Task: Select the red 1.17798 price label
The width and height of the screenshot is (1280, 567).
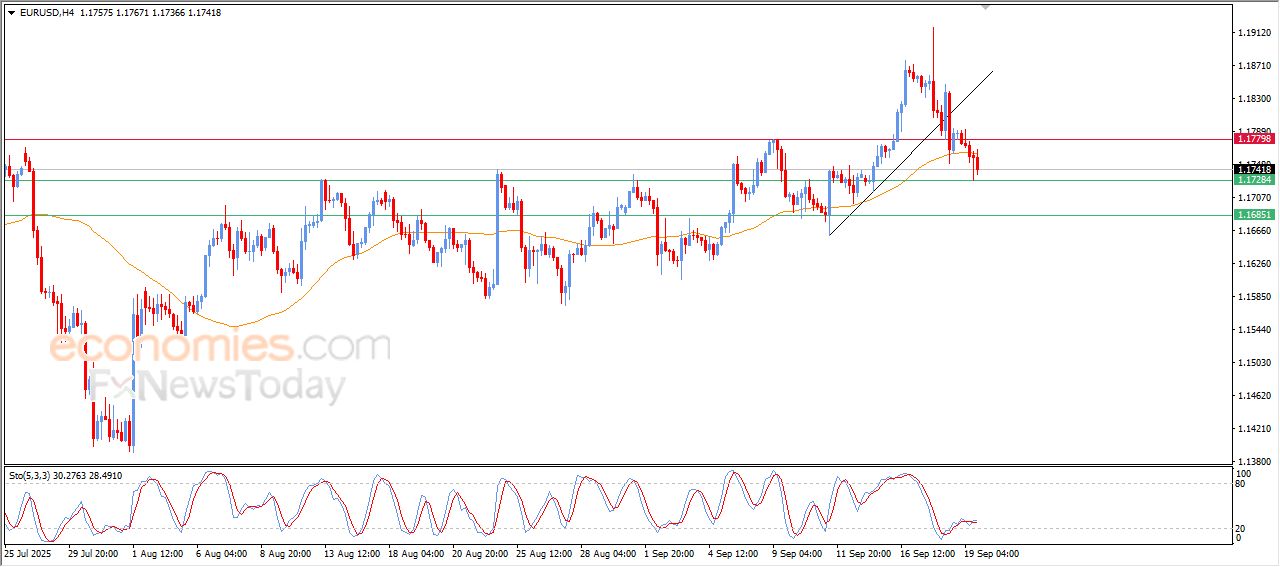Action: pos(1254,139)
